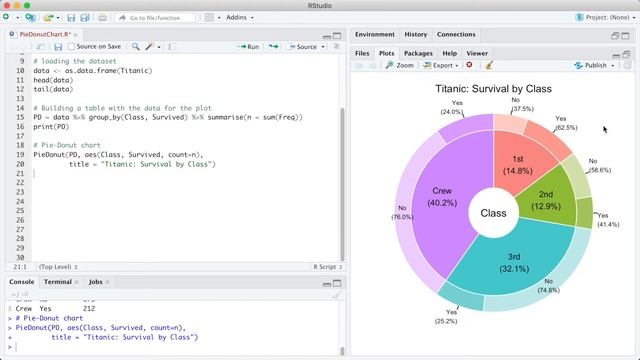Minimize the Plots pane
Screen dimensions: 640x360
[x=616, y=55]
